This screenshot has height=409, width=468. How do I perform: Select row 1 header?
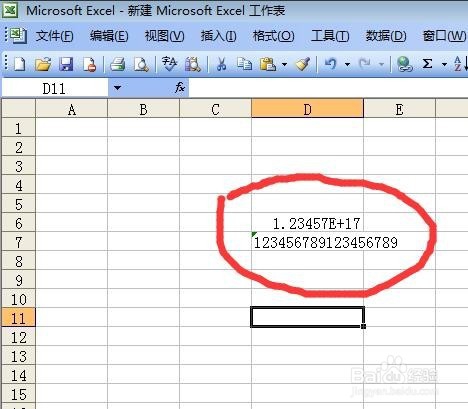pos(19,128)
